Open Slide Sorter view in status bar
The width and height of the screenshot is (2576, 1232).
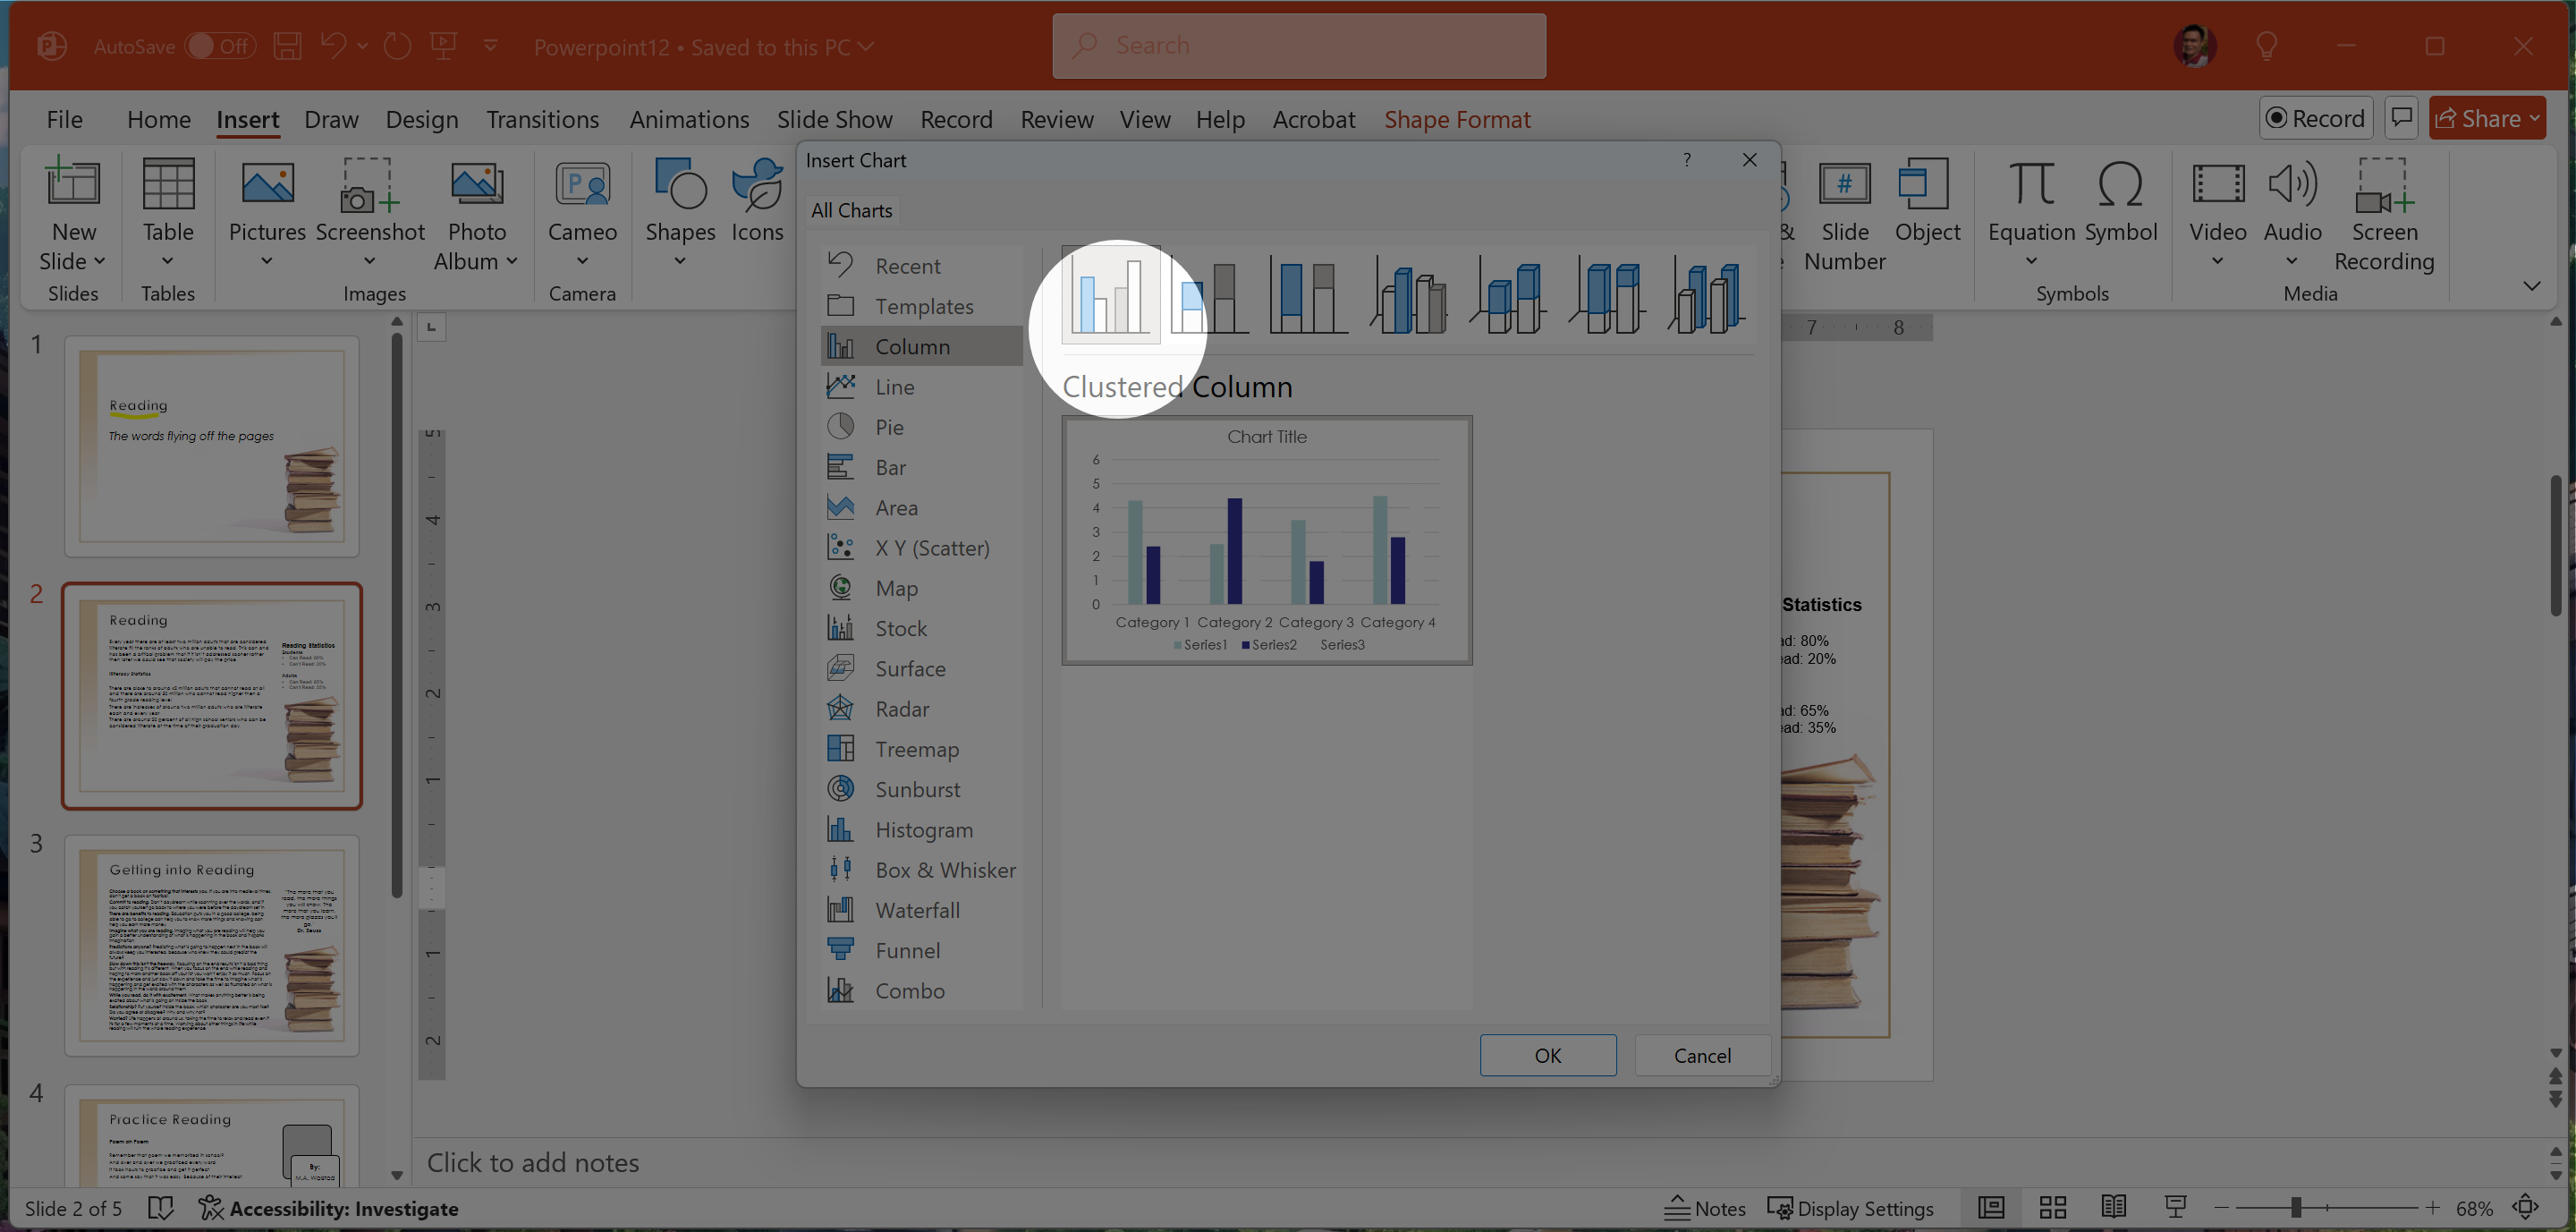[2053, 1207]
